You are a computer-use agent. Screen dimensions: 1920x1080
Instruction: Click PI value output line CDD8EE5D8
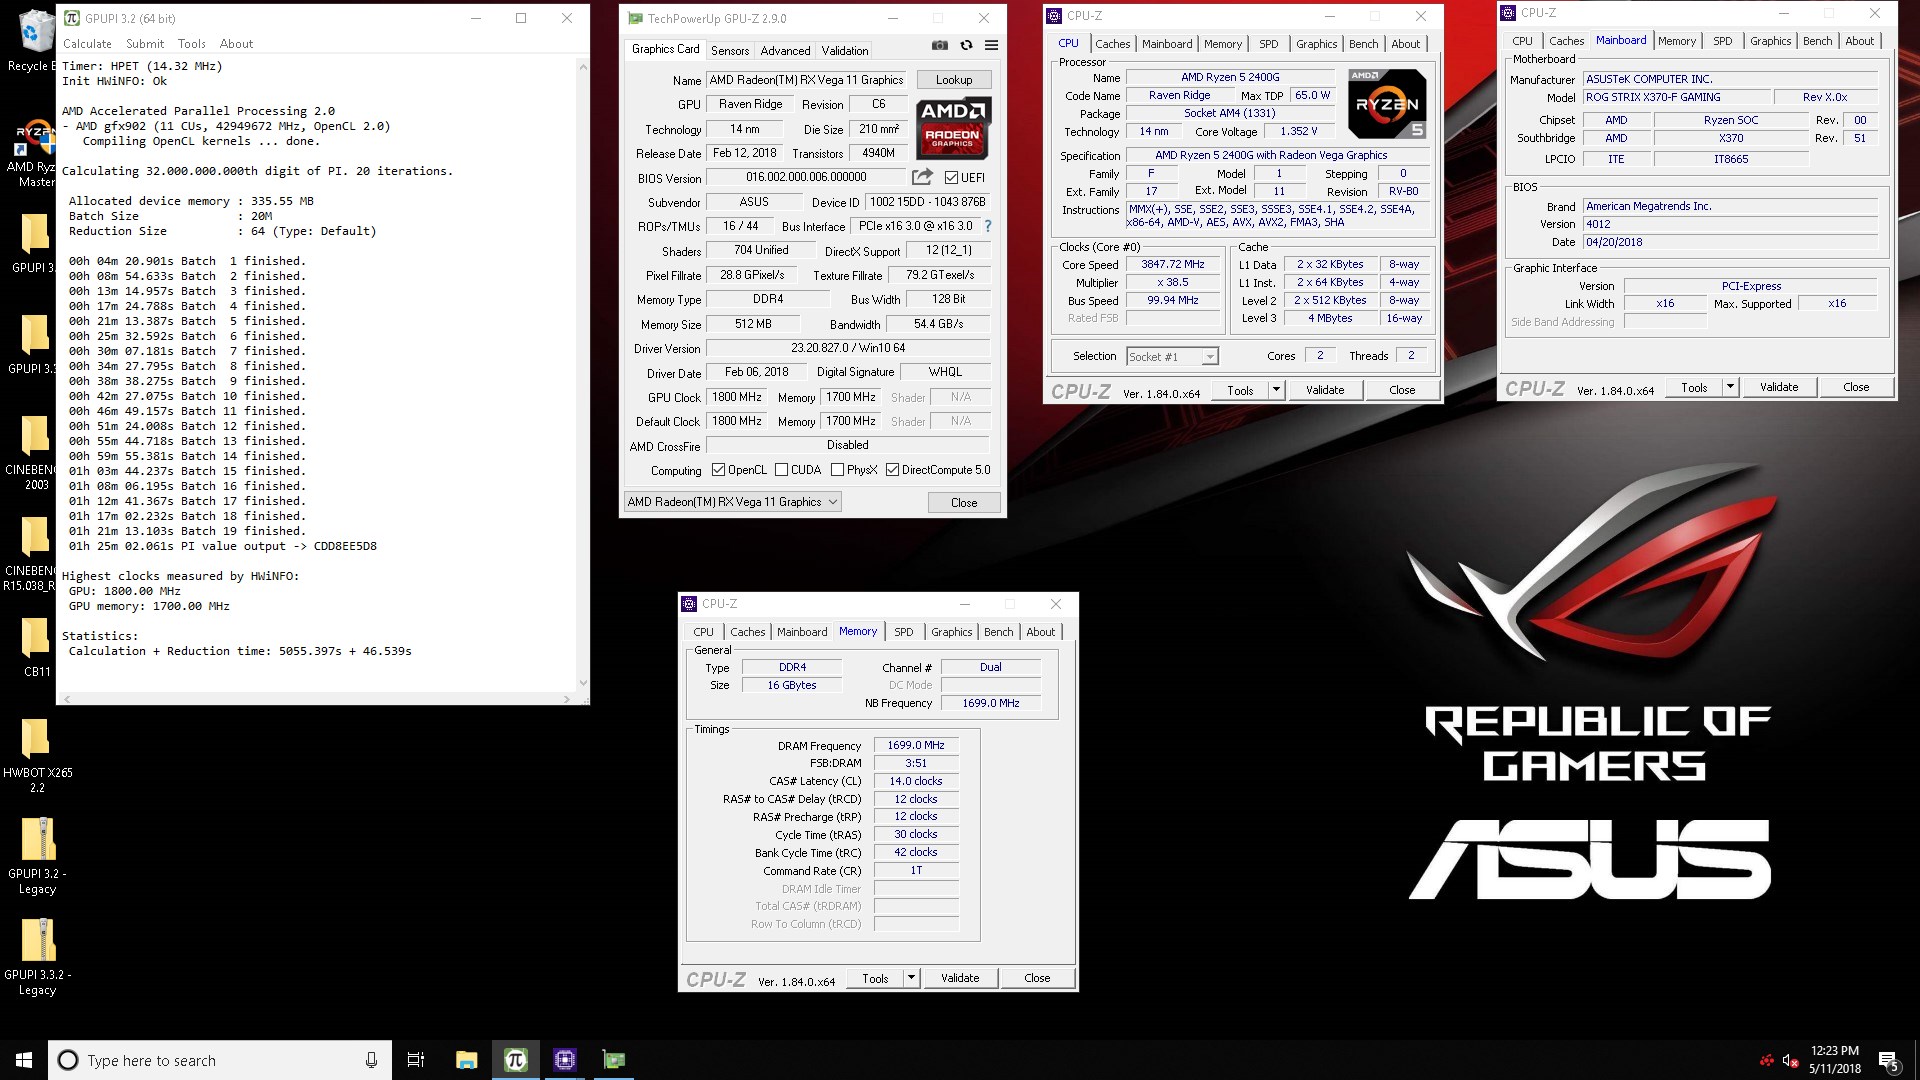223,546
